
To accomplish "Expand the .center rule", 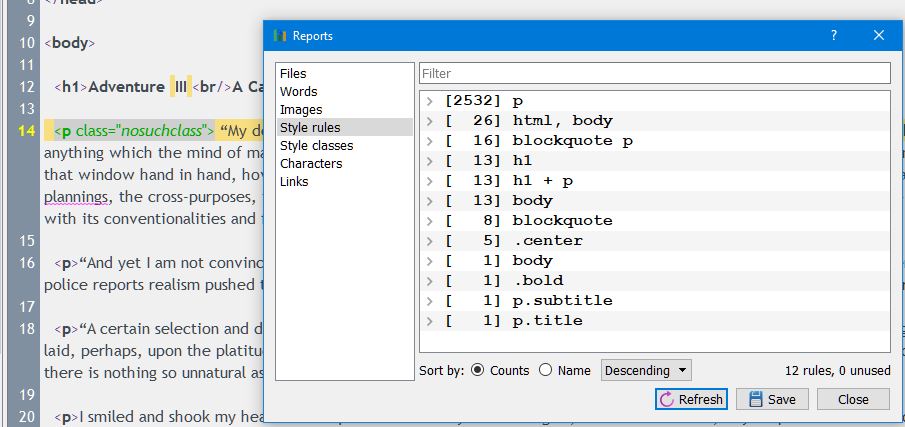I will (x=429, y=241).
